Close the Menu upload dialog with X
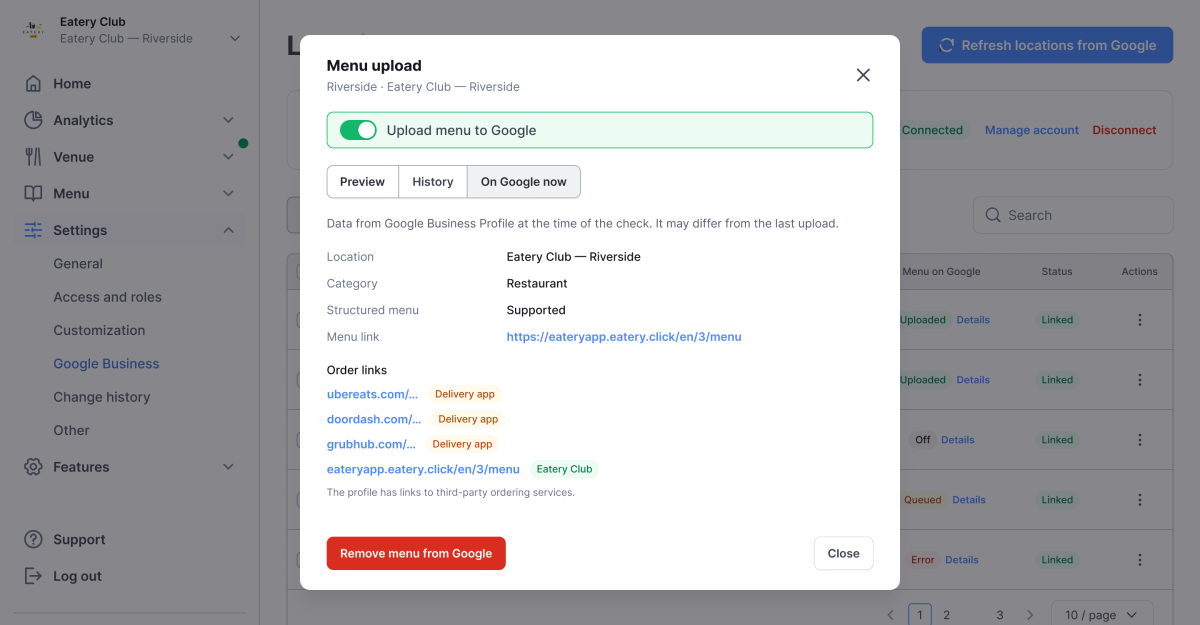Screen dimensions: 1200x625 click(863, 75)
